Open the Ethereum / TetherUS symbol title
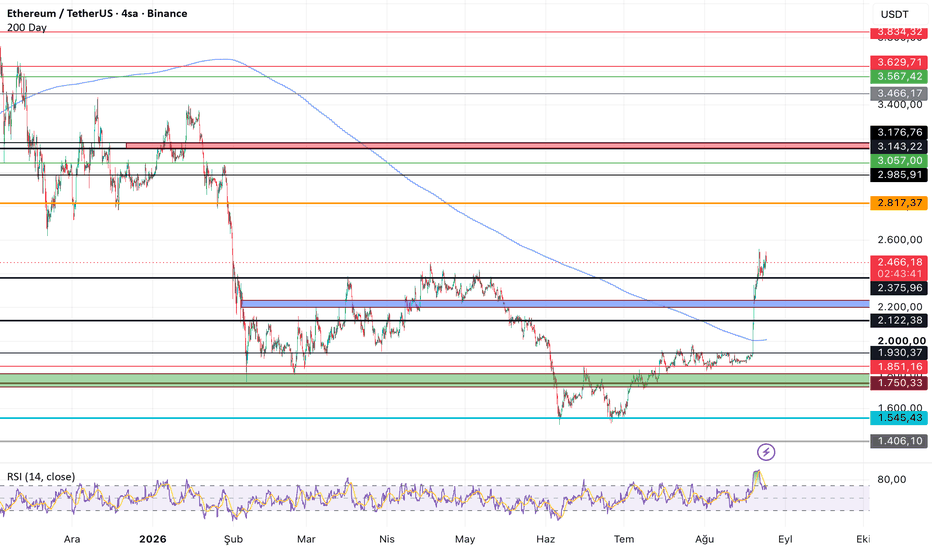The width and height of the screenshot is (932, 550). (97, 13)
